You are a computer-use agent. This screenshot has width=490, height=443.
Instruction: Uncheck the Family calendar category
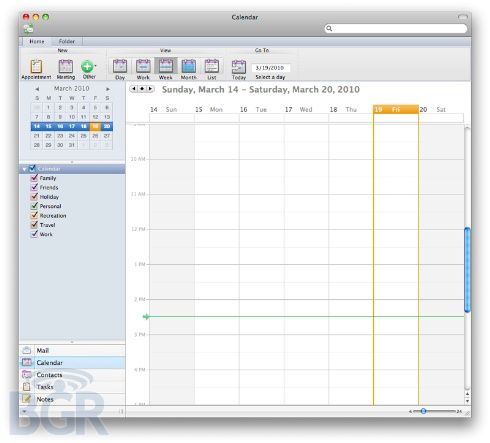tap(34, 178)
